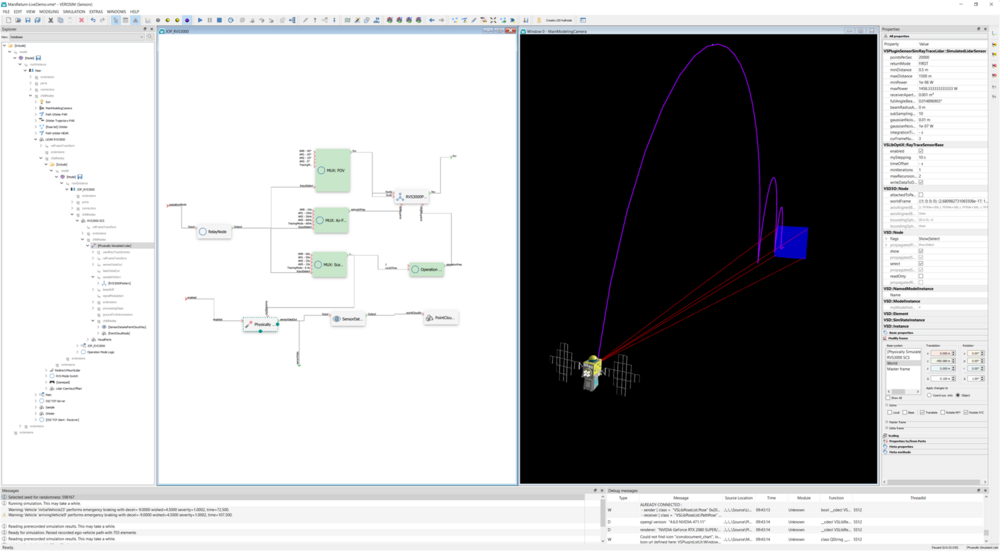Stop the simulation with the Stop icon
1000x551 pixels.
click(x=219, y=20)
